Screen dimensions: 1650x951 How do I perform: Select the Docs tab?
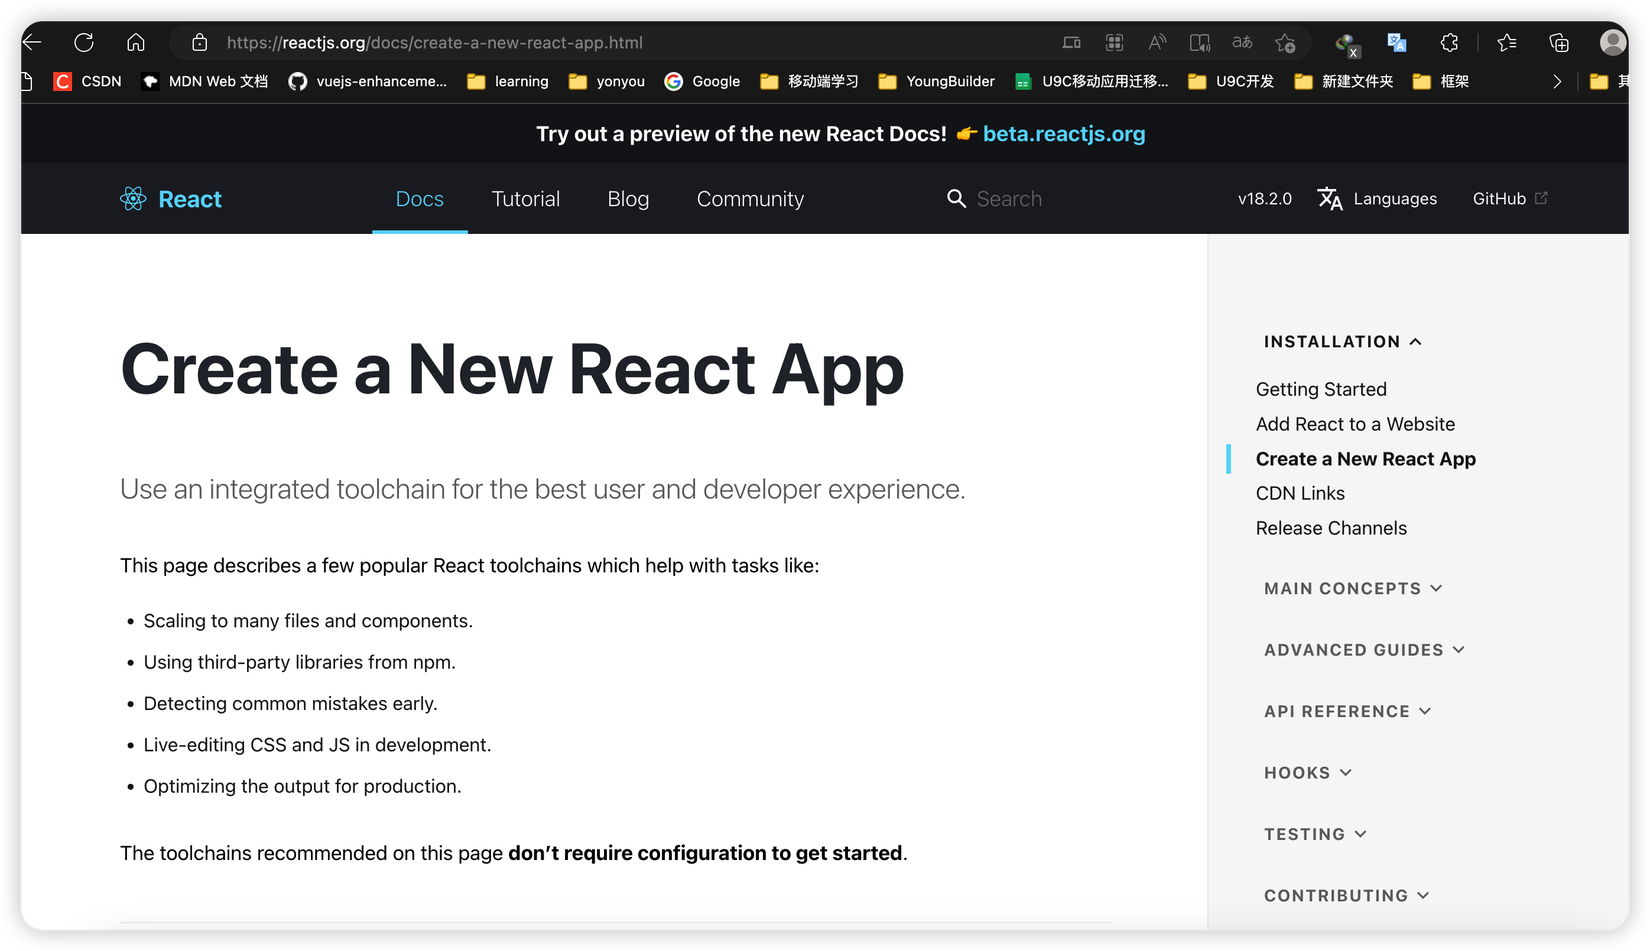pyautogui.click(x=420, y=199)
